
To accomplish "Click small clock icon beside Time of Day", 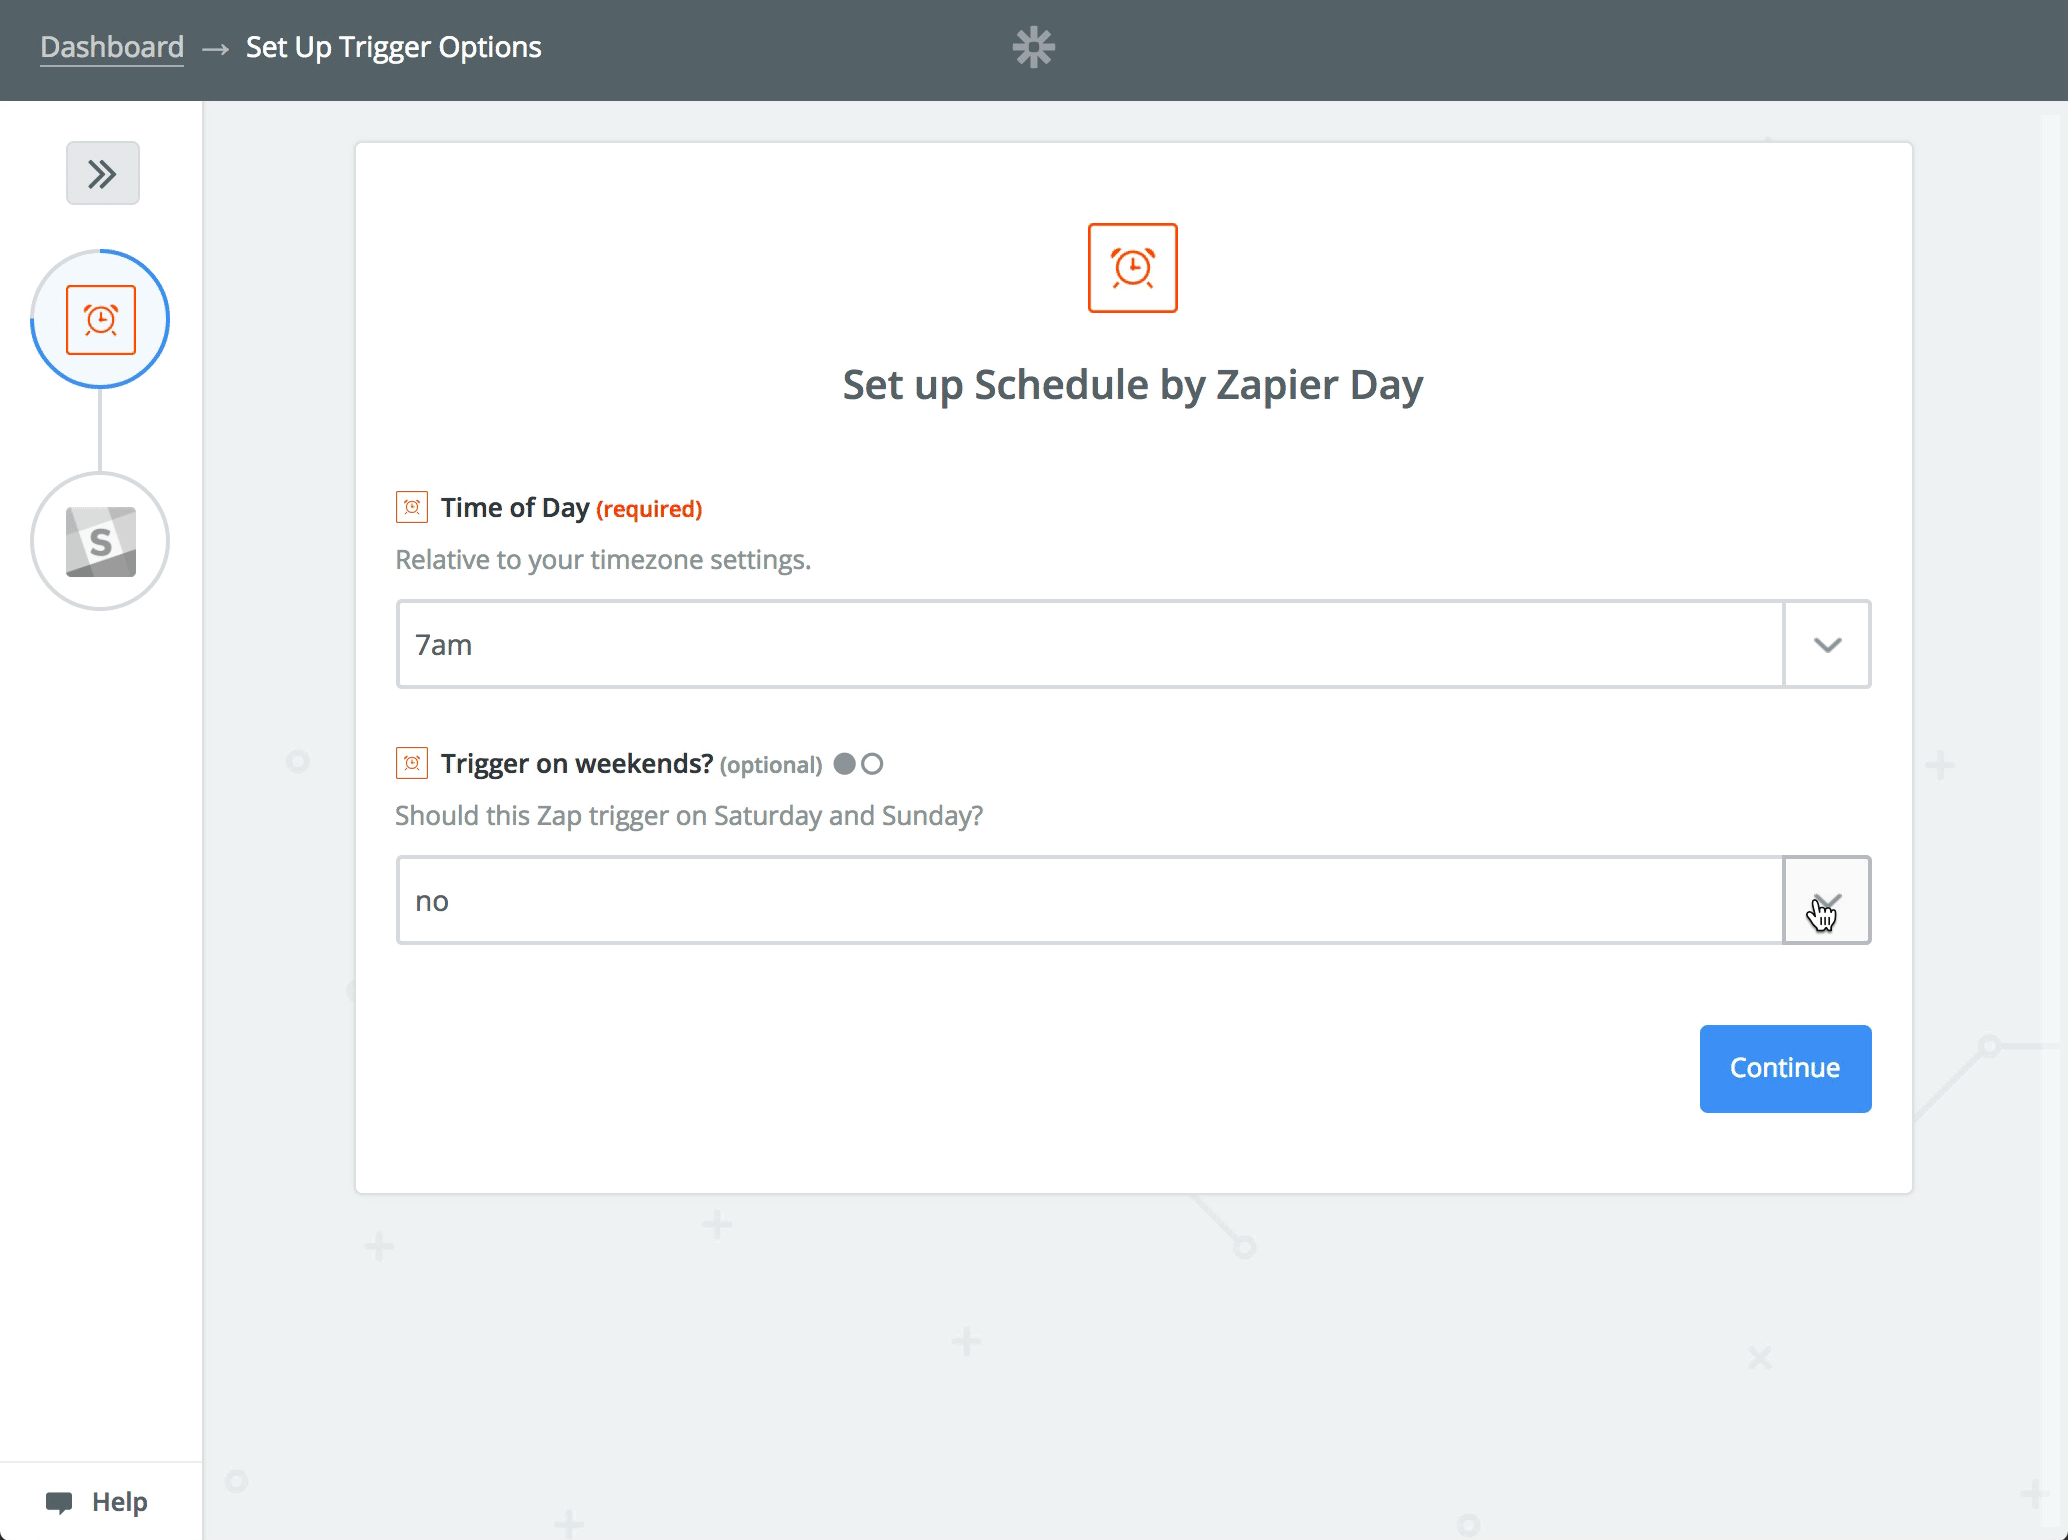I will 411,507.
